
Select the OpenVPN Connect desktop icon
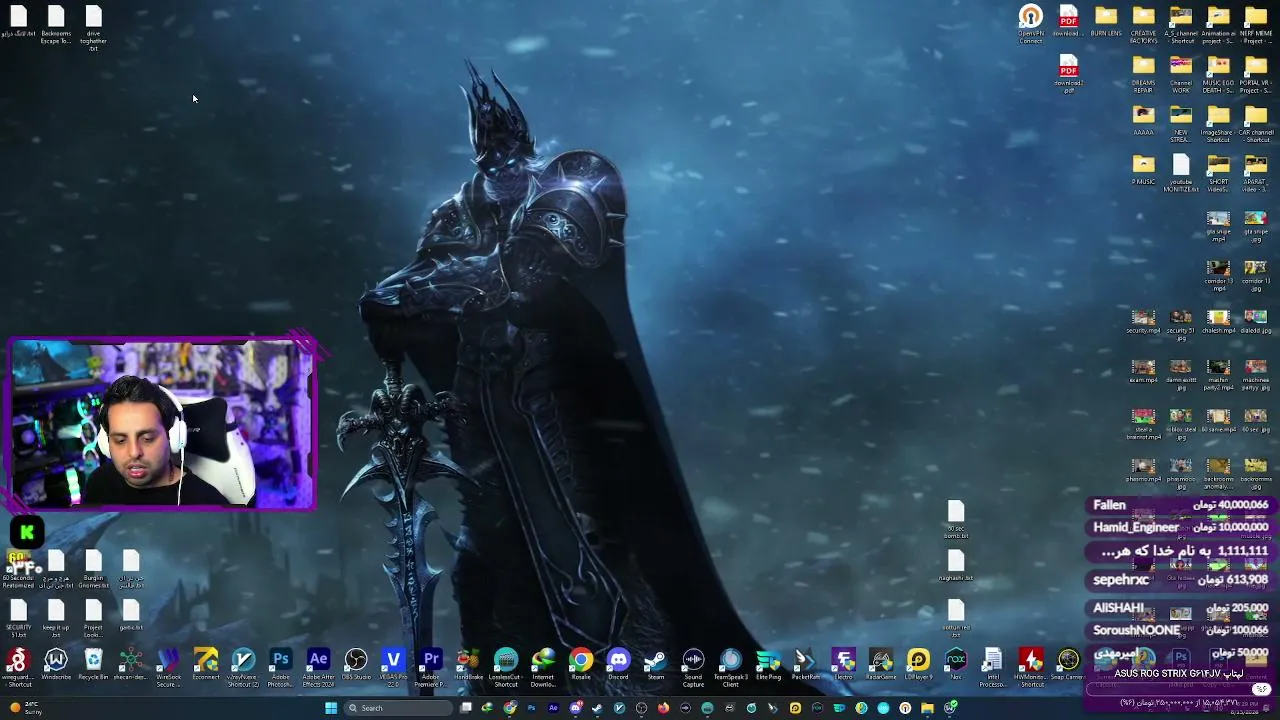tap(1031, 25)
